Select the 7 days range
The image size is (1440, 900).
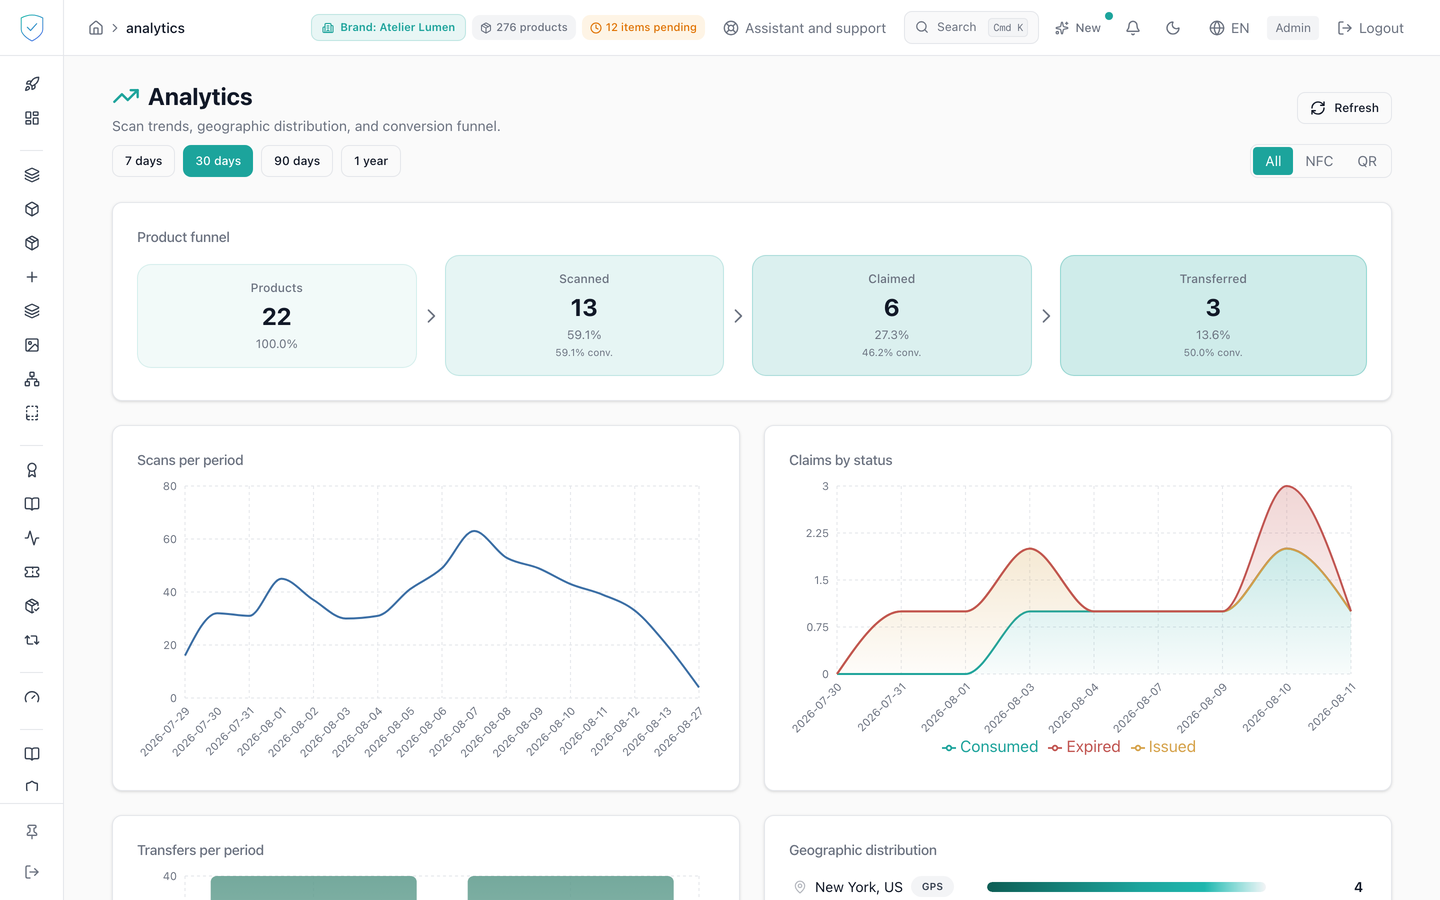[143, 161]
